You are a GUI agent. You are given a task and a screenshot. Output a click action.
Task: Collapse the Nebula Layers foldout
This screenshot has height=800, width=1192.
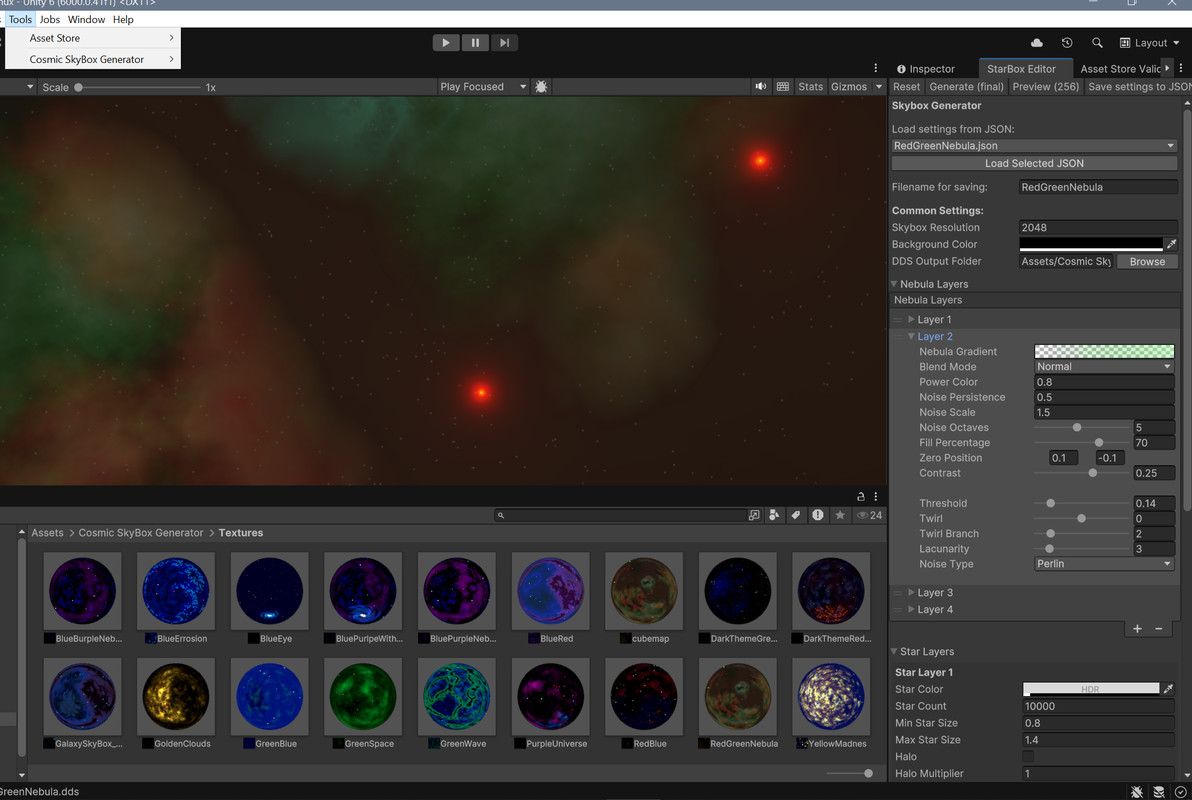(x=894, y=284)
